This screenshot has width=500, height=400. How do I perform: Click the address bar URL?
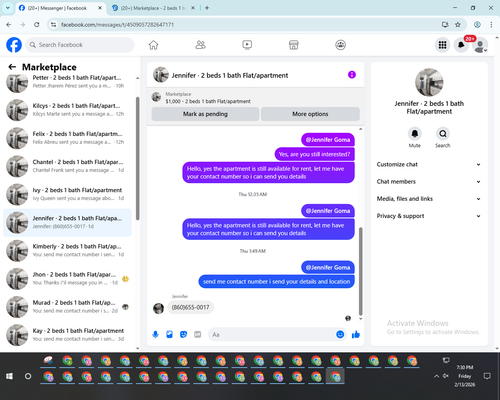117,25
